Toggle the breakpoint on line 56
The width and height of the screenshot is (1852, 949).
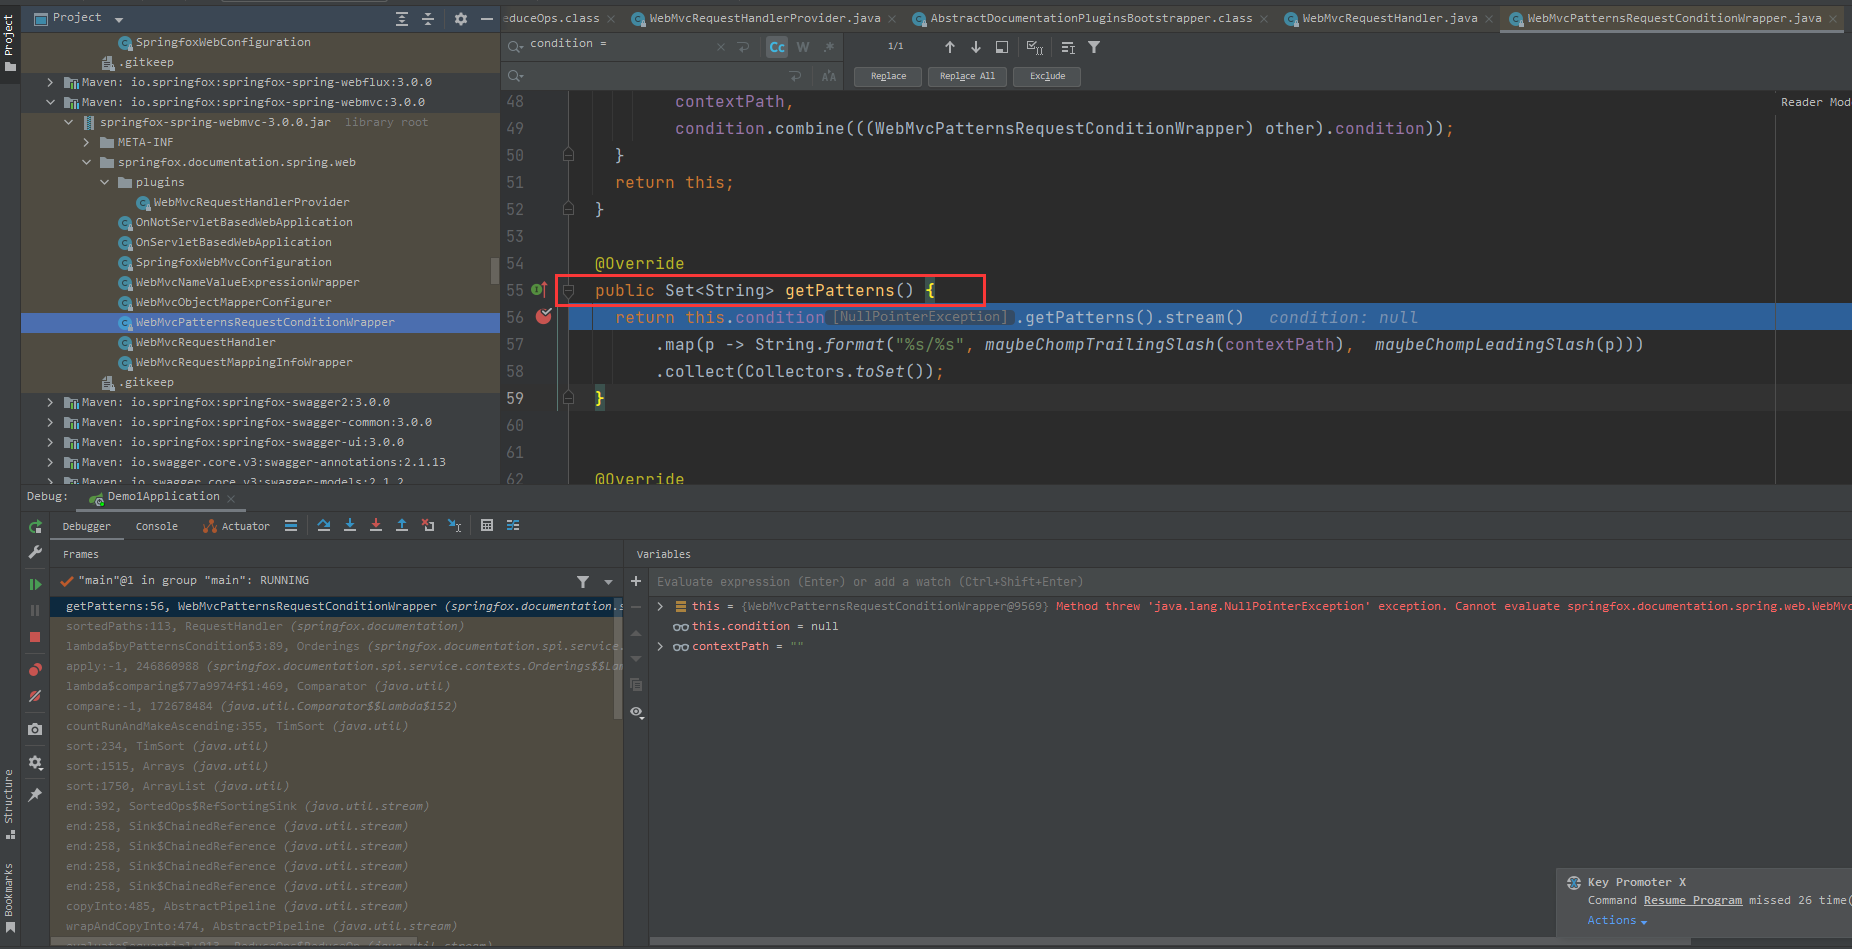(x=544, y=316)
